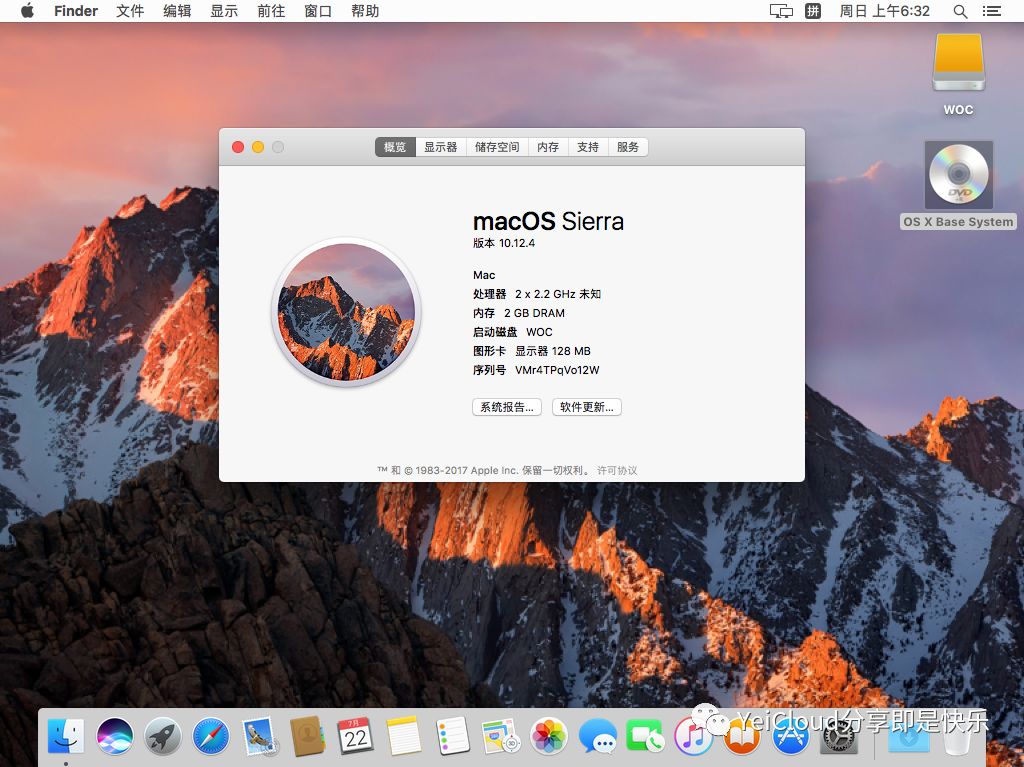Open Messages speech bubble icon in dock

pos(597,736)
